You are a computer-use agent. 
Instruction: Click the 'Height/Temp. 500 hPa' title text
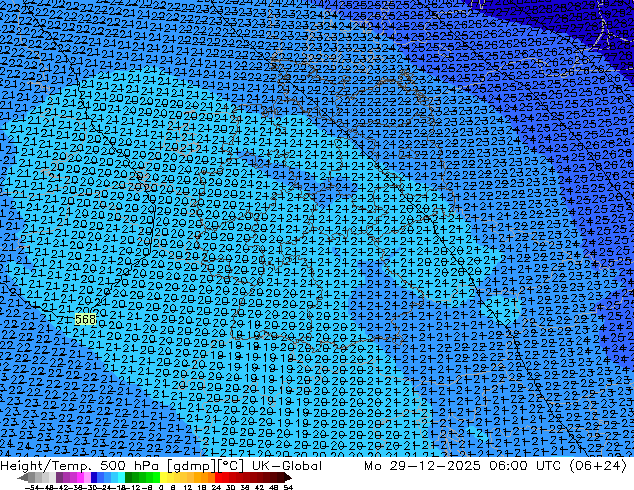[x=82, y=466]
